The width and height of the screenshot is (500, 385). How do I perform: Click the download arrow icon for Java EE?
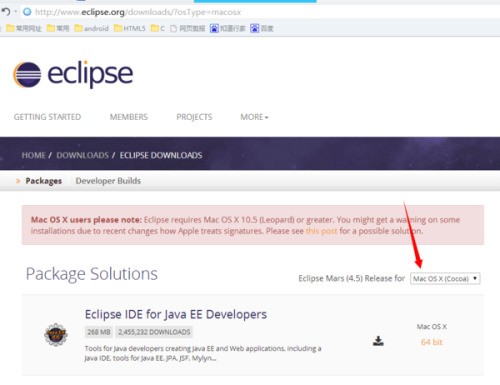378,341
